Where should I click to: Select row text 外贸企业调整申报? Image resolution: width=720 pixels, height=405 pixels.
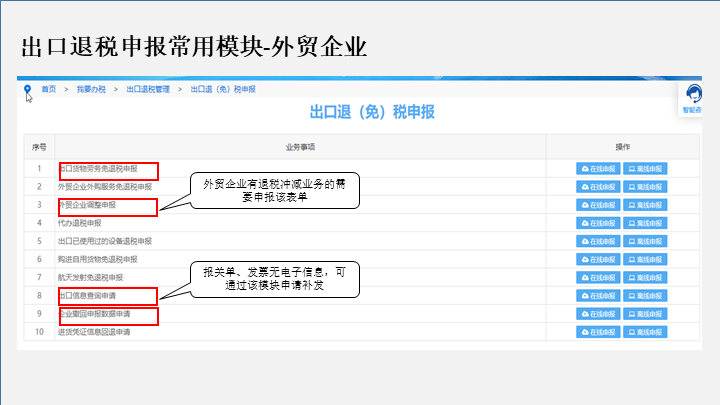pos(87,205)
